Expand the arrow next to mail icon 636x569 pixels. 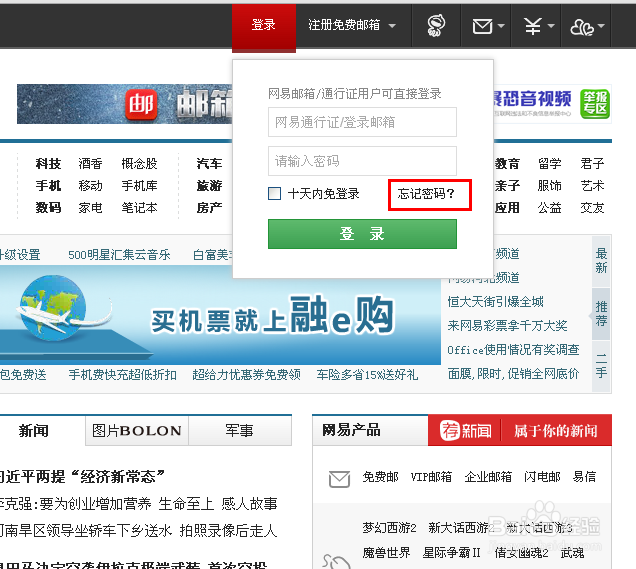501,26
